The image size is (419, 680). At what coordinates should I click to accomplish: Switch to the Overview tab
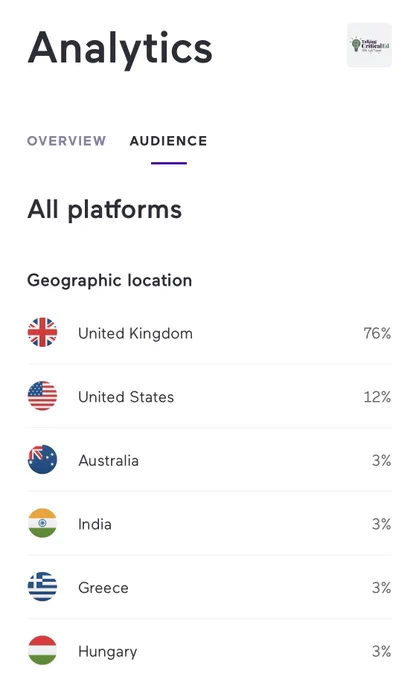click(x=66, y=141)
